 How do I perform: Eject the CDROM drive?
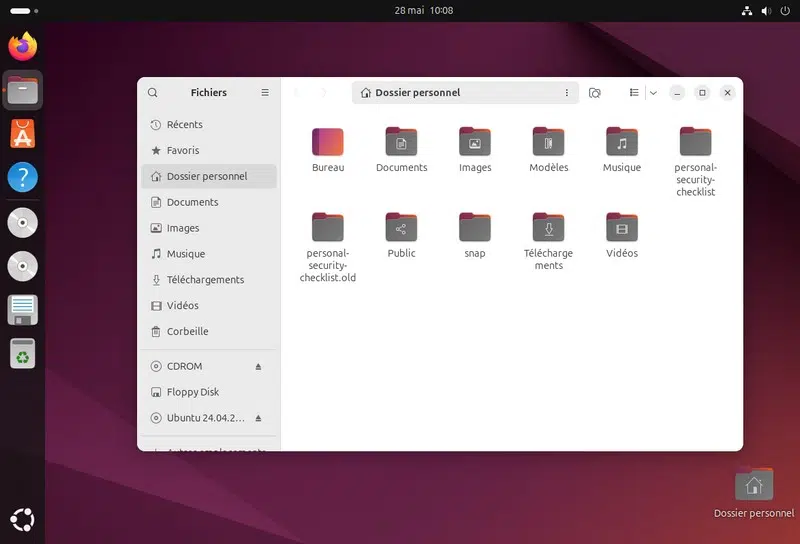pos(258,367)
